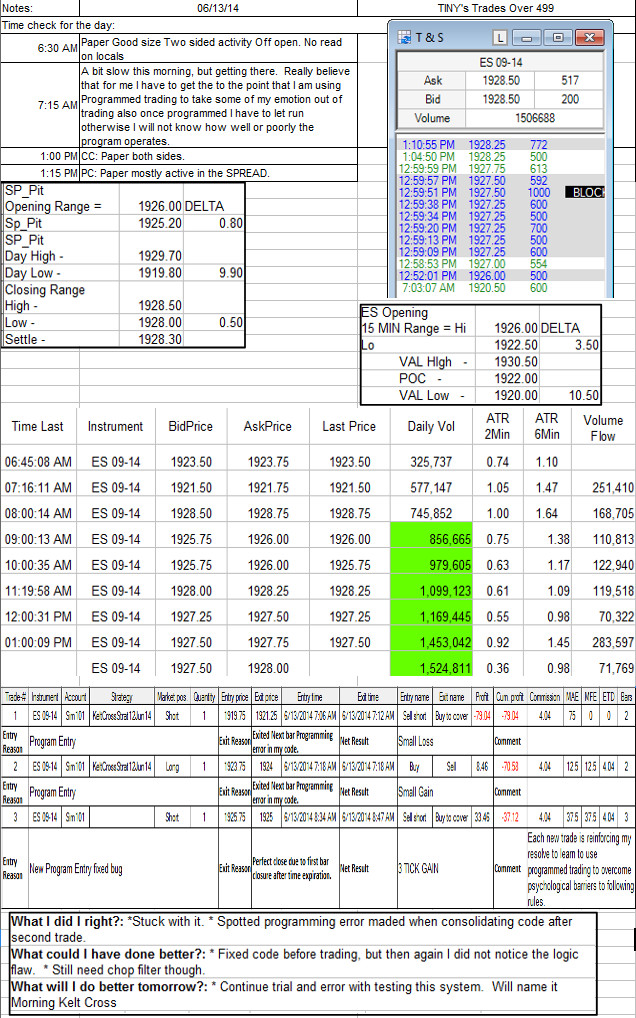
Task: Select the 12:59:51 PM block trade of 1000
Action: pyautogui.click(x=500, y=193)
